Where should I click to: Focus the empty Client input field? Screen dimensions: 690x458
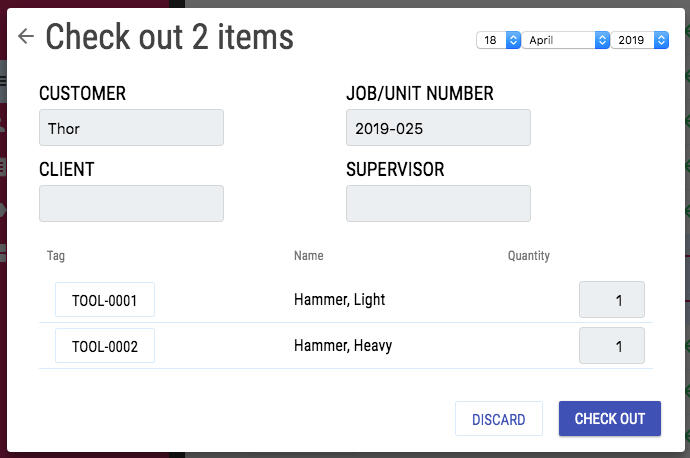tap(131, 203)
